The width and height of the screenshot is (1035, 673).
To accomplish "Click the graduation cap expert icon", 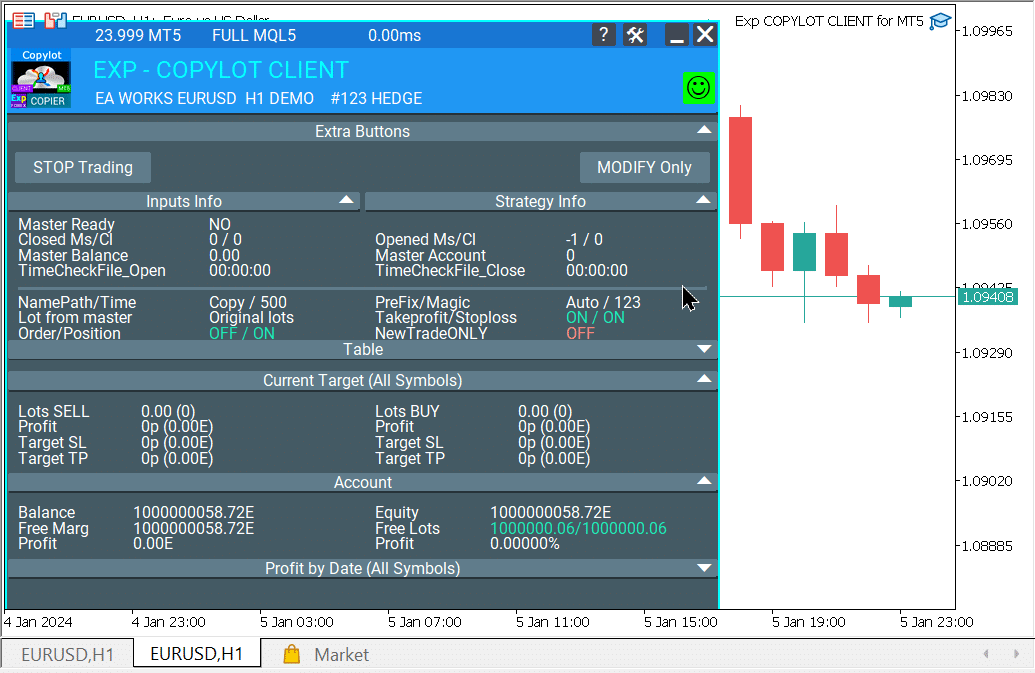I will pos(940,21).
